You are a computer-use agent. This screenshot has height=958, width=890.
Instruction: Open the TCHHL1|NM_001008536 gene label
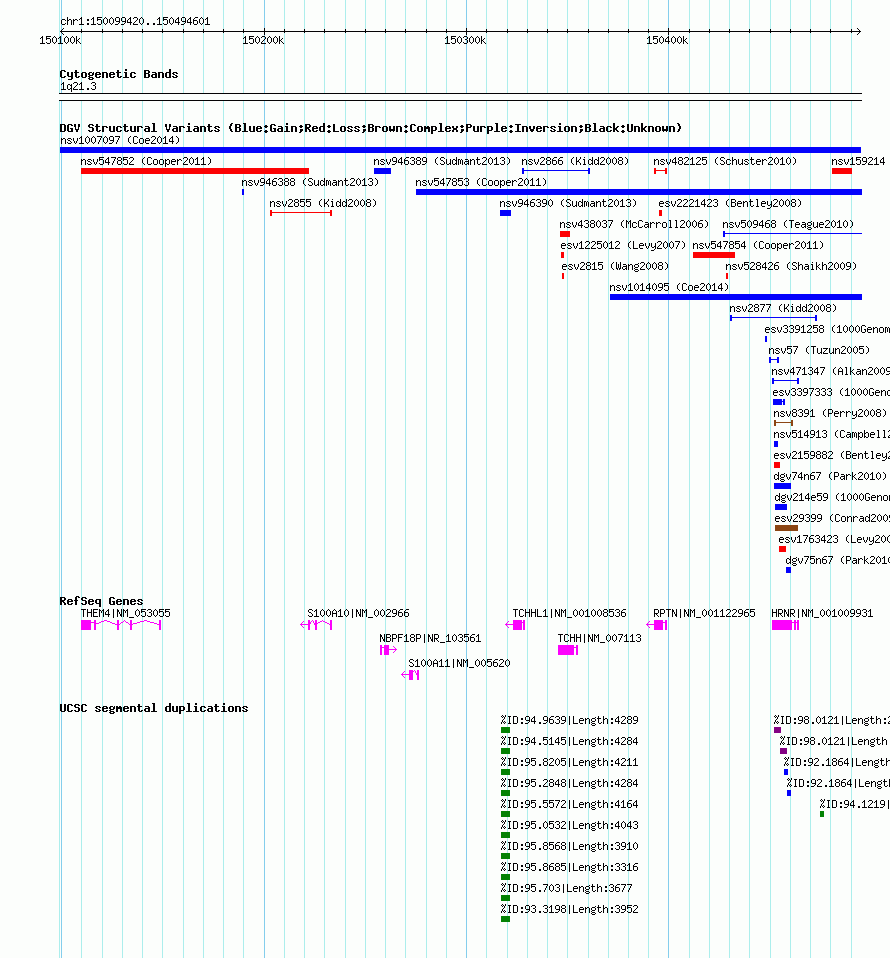[x=569, y=613]
